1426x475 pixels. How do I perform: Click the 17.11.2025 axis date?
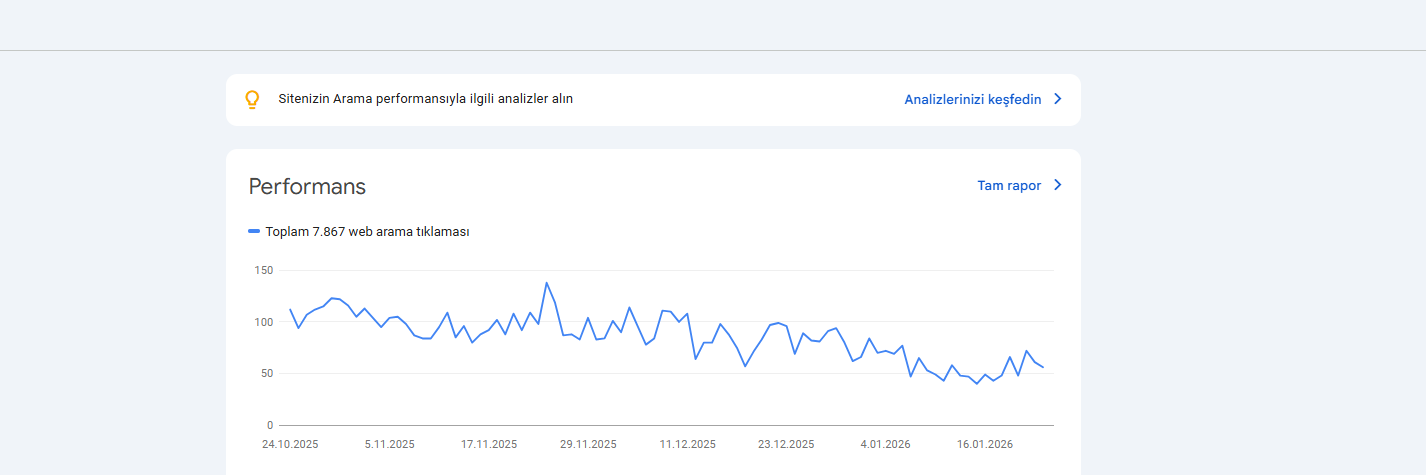click(489, 445)
